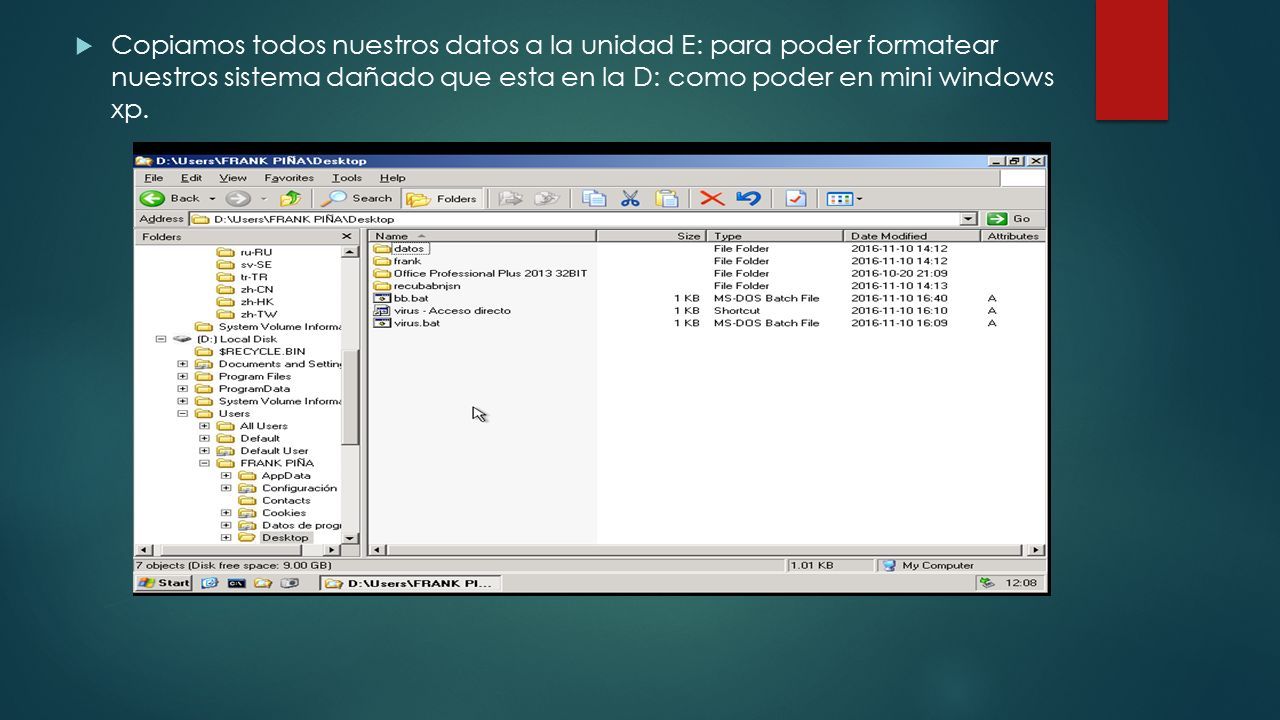Click the green Go button

tap(1009, 219)
